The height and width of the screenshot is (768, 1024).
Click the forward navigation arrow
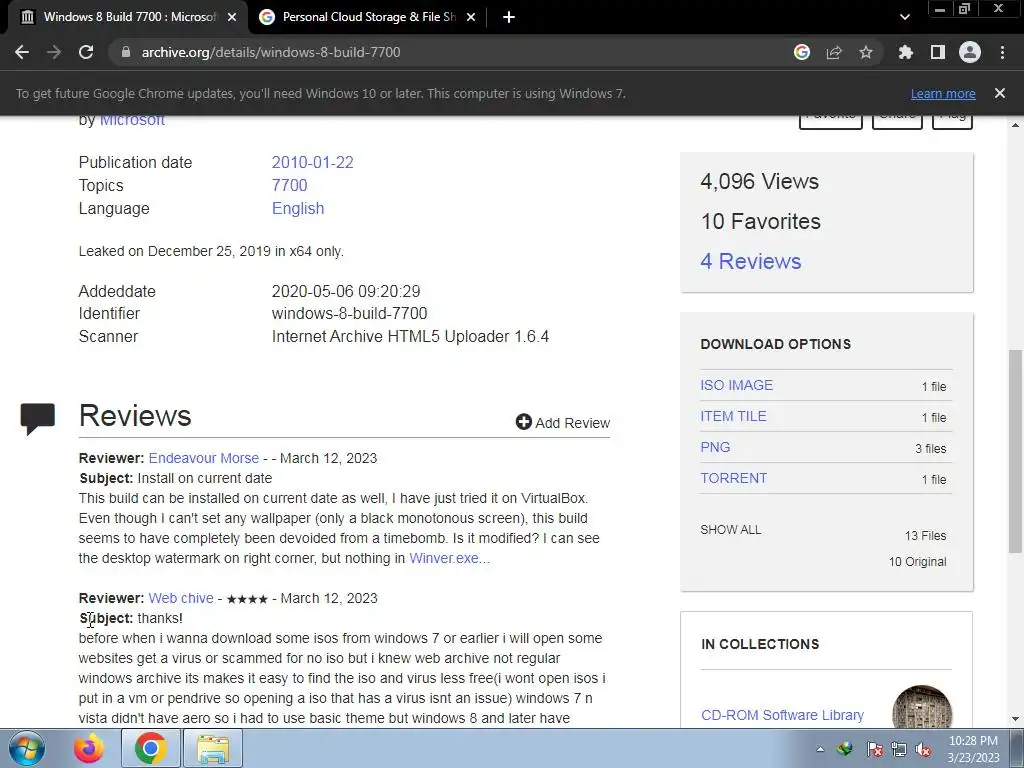pyautogui.click(x=54, y=52)
